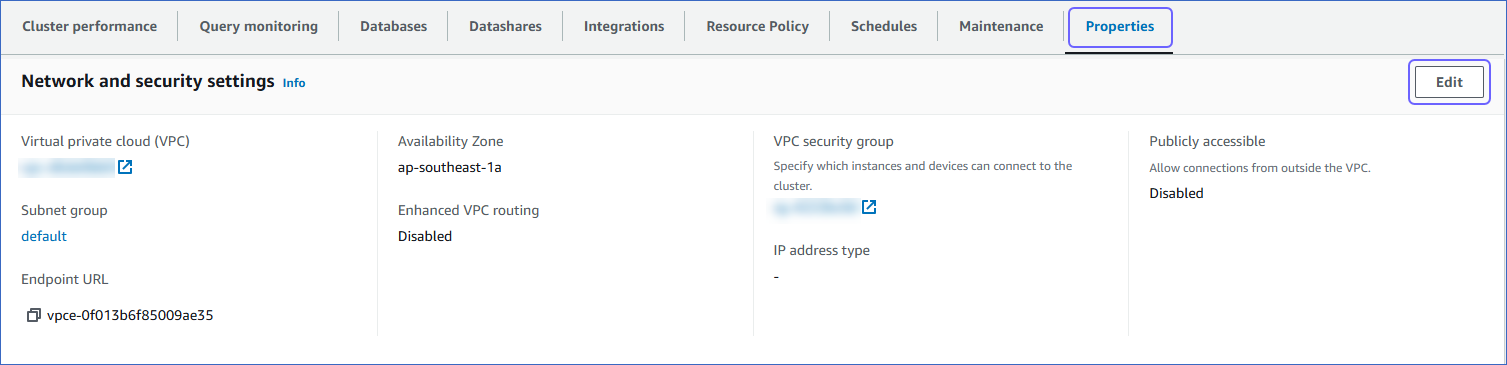Select the Datashares tab
Image resolution: width=1507 pixels, height=365 pixels.
pos(505,27)
